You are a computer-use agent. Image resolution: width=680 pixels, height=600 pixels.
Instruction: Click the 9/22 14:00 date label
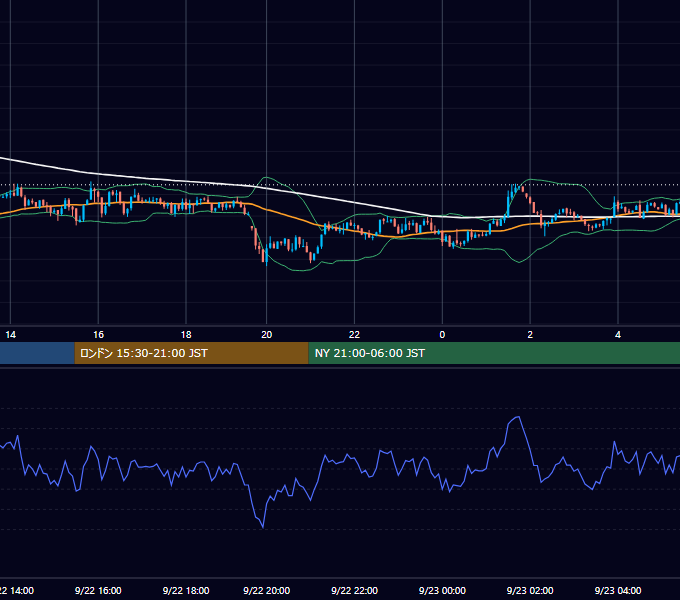point(16,590)
